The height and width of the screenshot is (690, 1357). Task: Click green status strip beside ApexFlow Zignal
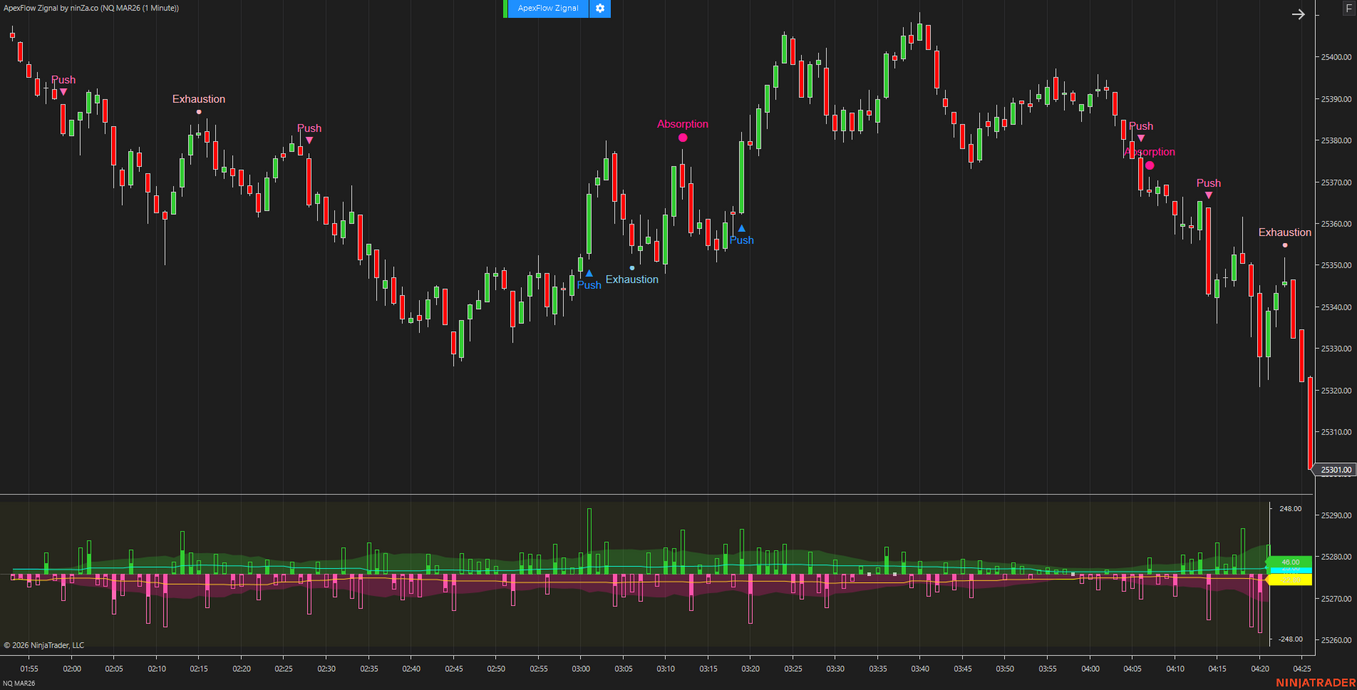pyautogui.click(x=505, y=8)
